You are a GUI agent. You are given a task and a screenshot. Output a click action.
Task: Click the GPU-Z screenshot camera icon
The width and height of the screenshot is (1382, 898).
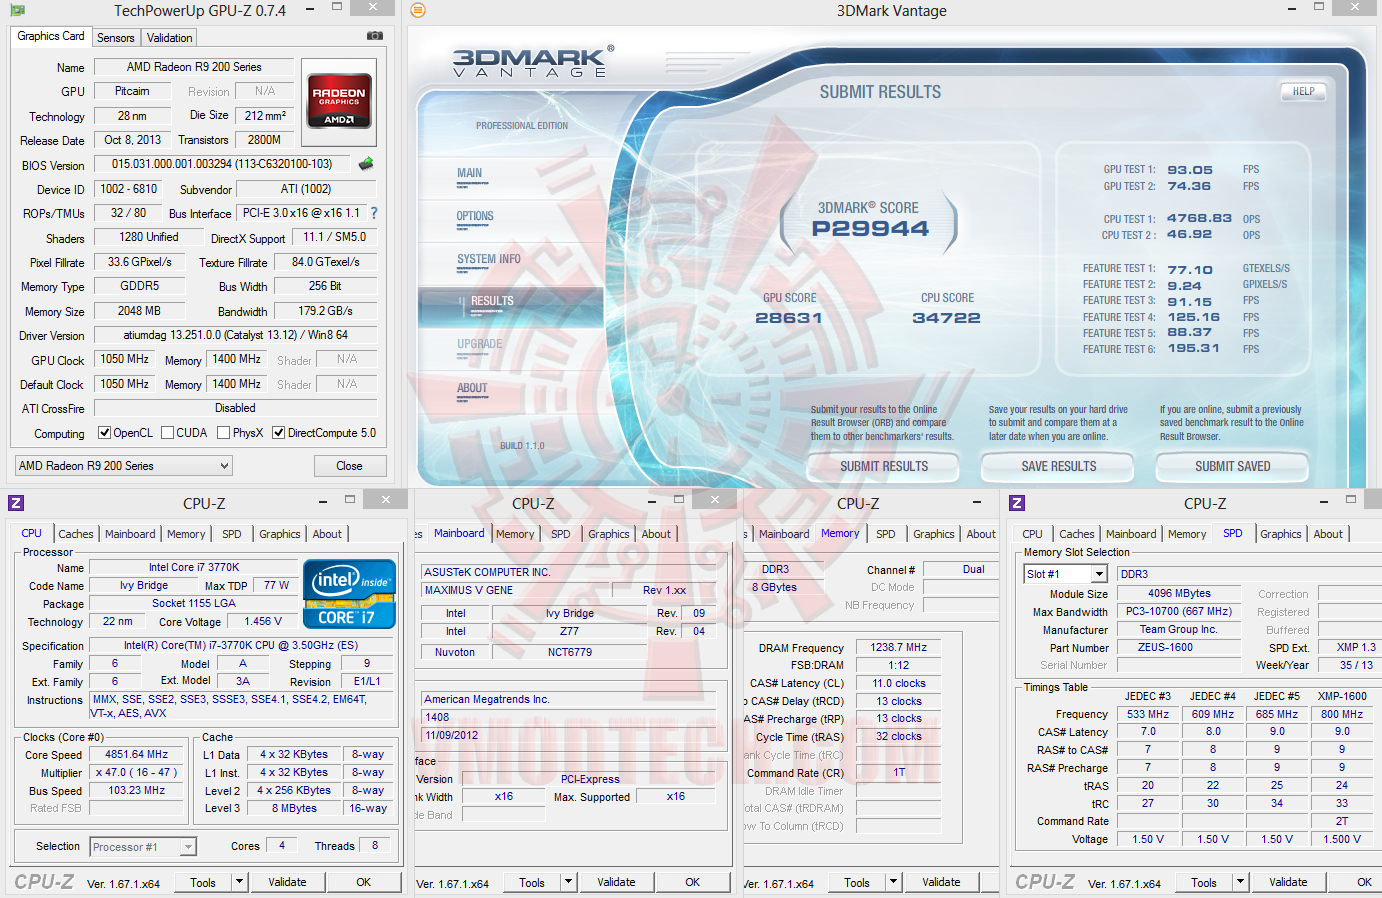(375, 36)
